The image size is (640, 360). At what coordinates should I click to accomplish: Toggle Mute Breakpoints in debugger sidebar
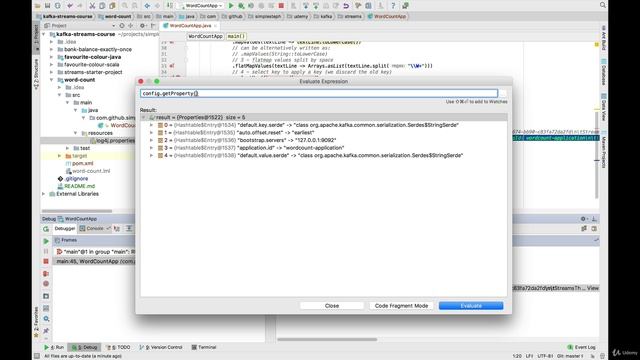pos(46,284)
